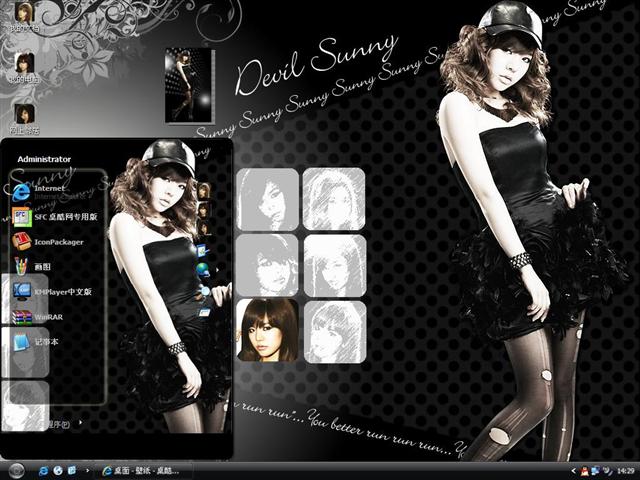
Task: Expand the all programs 程序(P) arrow
Action: click(80, 423)
